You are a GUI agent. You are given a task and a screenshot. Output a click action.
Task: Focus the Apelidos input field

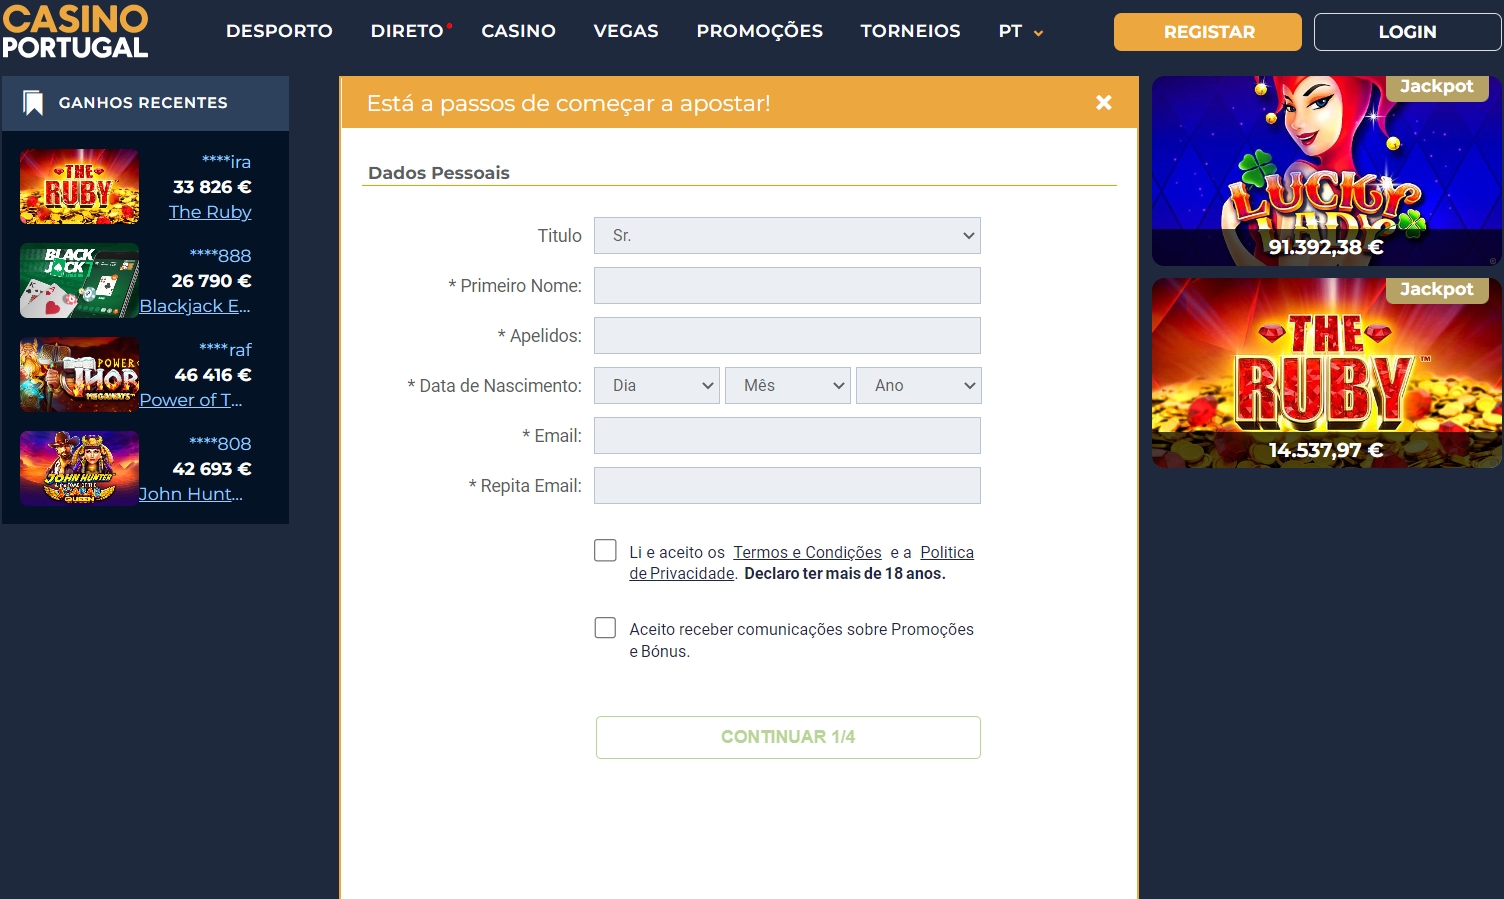tap(787, 336)
